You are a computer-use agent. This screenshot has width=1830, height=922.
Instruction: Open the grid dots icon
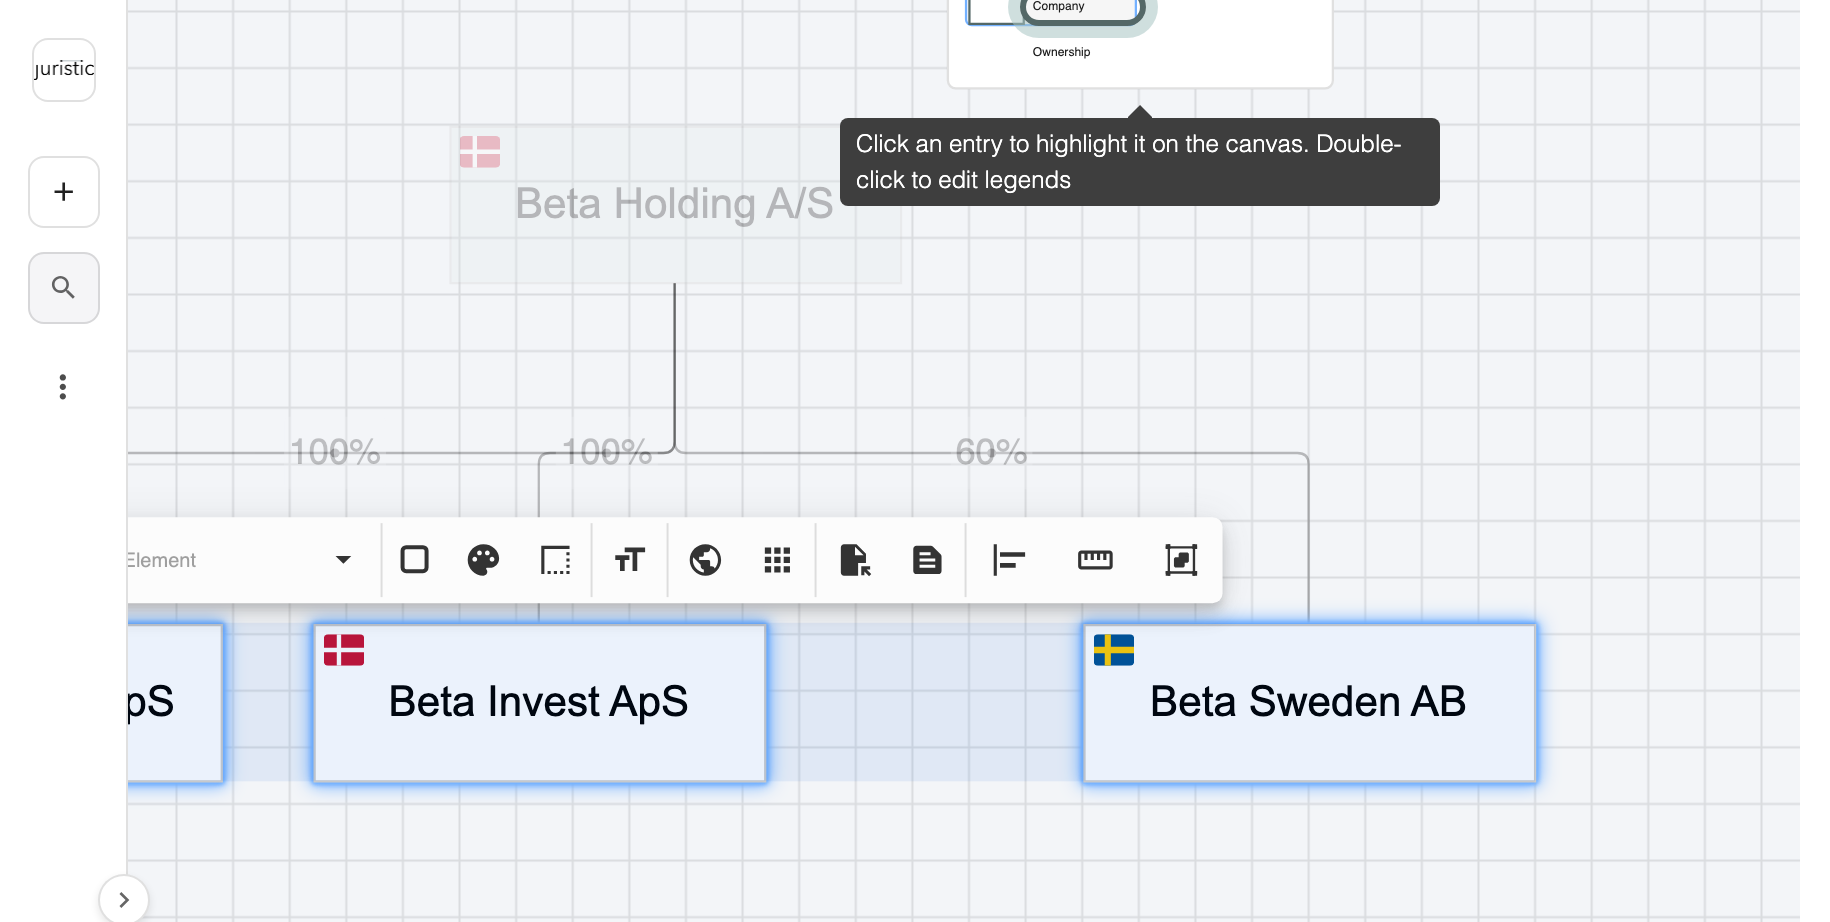click(777, 560)
